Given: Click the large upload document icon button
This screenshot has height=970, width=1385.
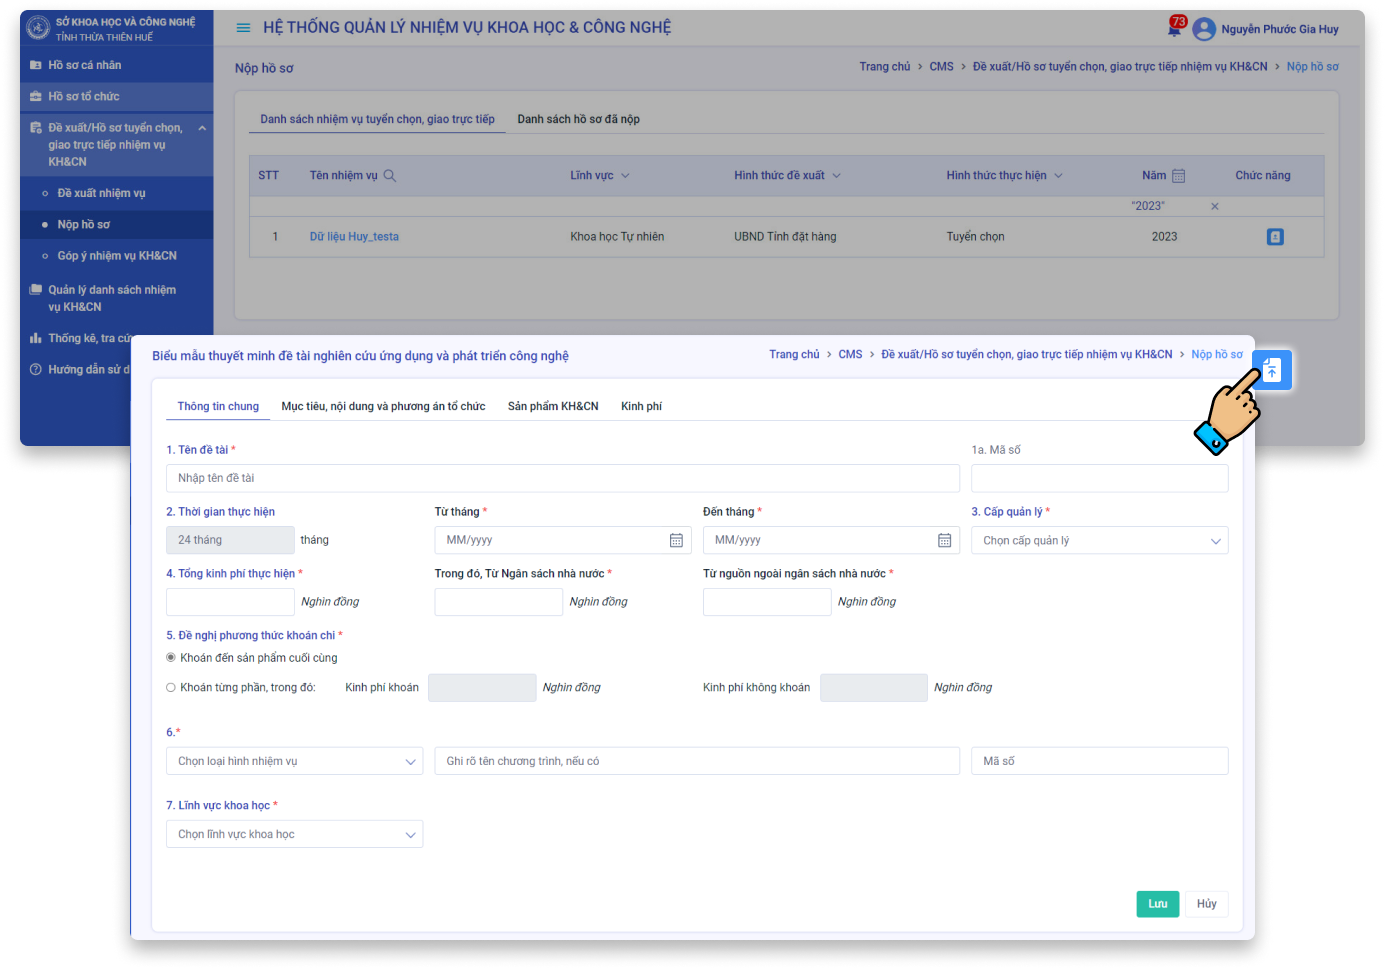Looking at the screenshot, I should (x=1272, y=370).
